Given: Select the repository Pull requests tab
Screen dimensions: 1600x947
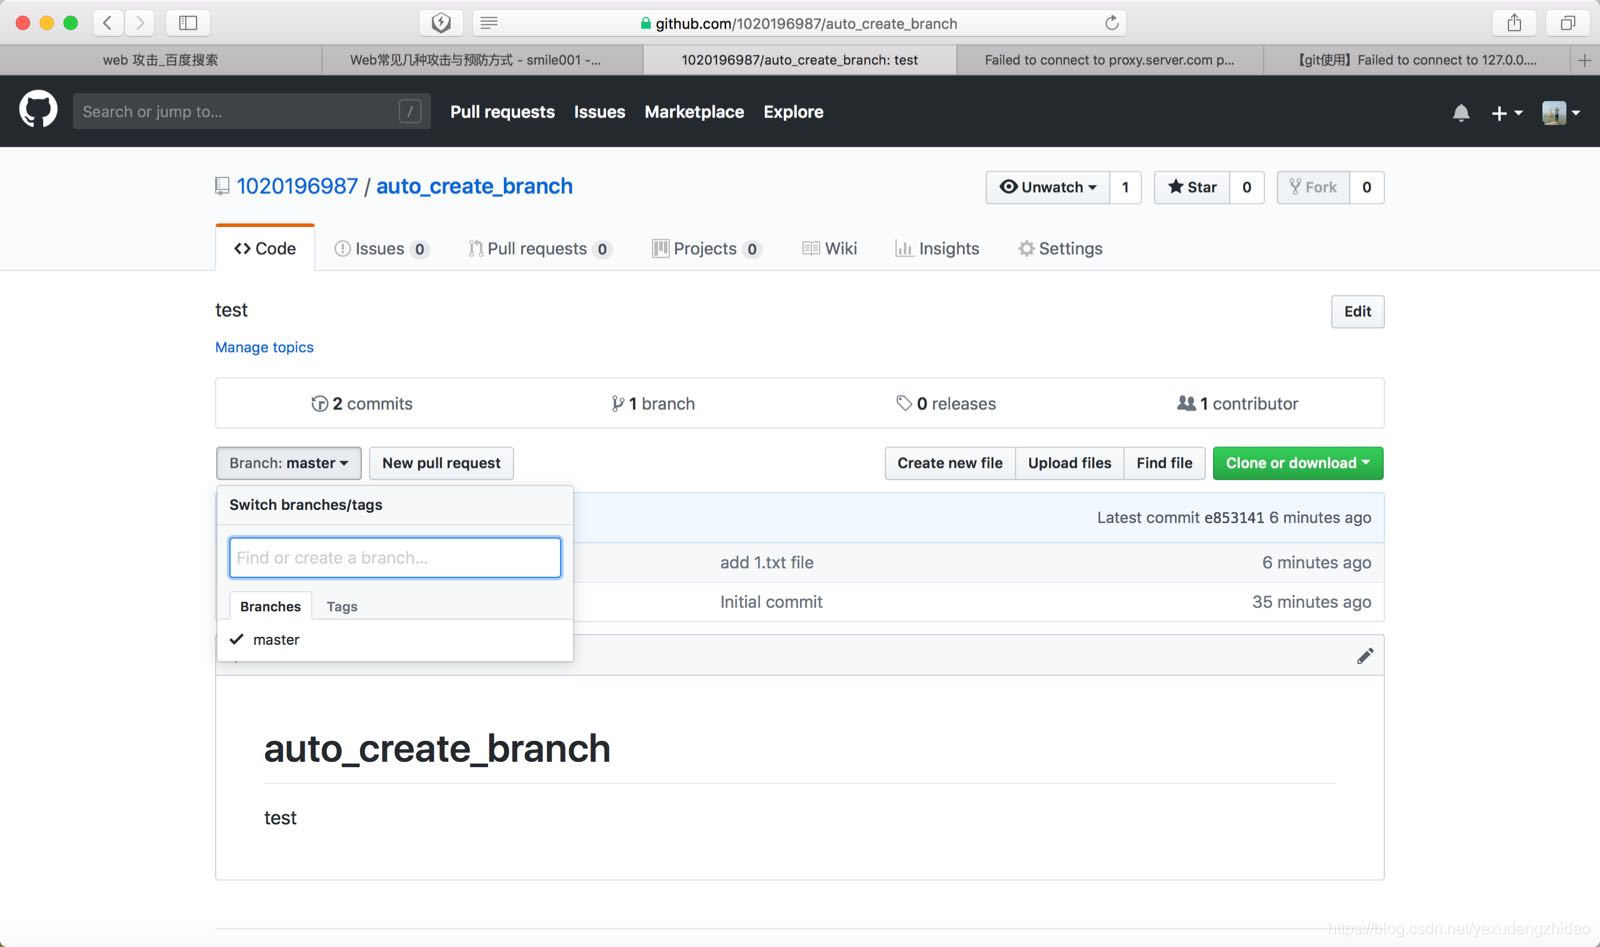Looking at the screenshot, I should point(540,248).
